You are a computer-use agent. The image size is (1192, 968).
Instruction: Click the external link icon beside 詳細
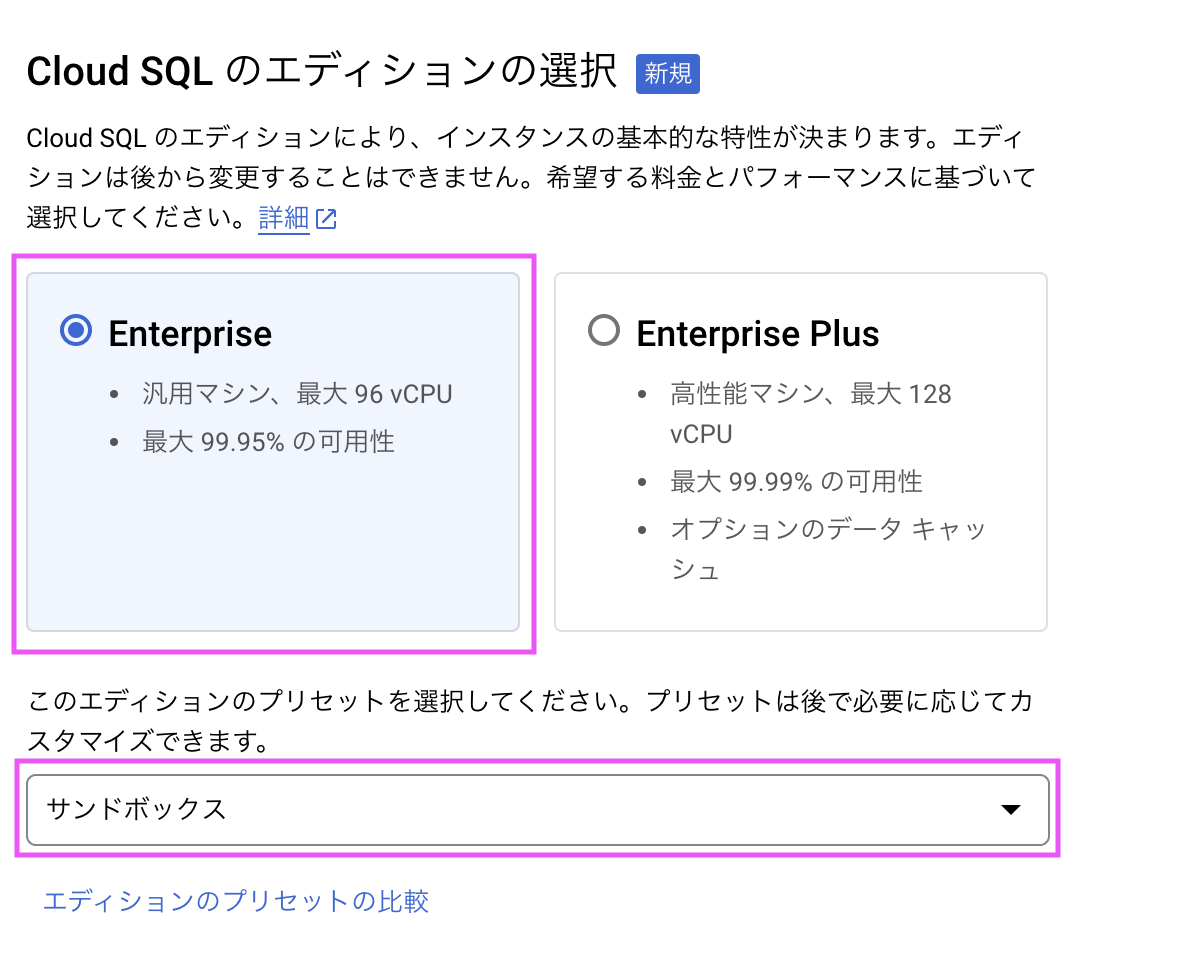(327, 217)
